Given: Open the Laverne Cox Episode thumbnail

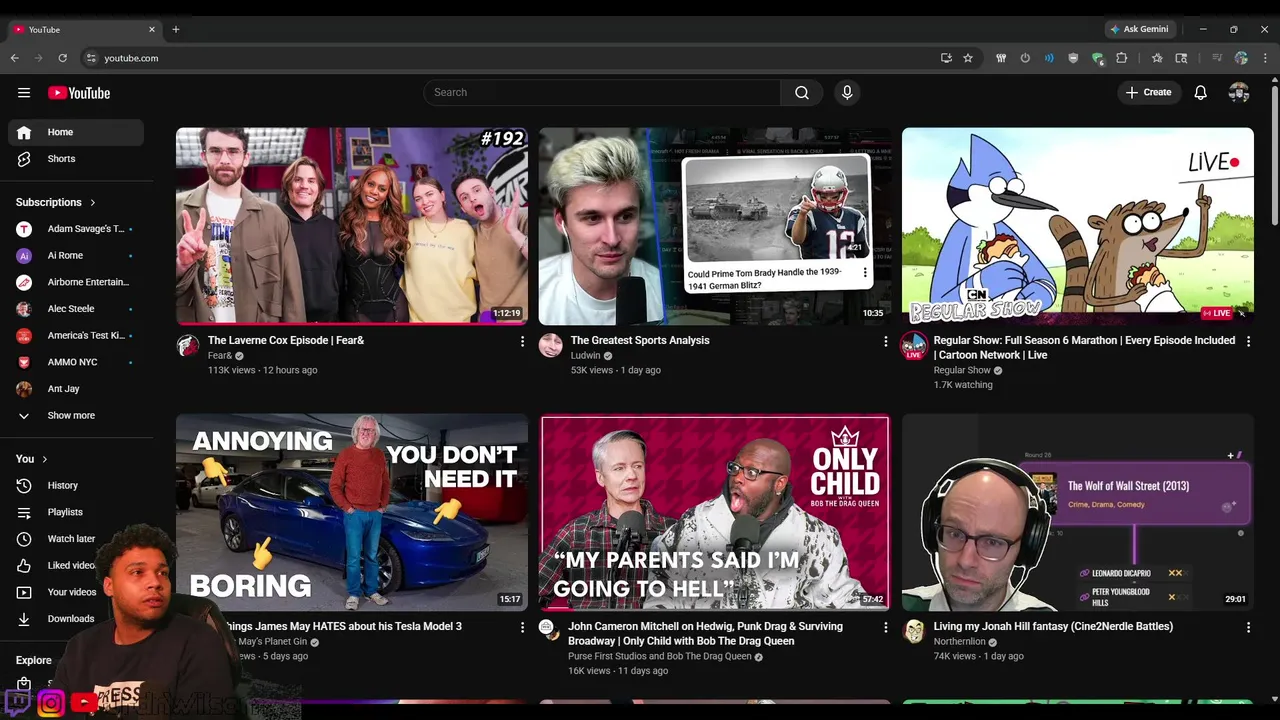Looking at the screenshot, I should (352, 226).
